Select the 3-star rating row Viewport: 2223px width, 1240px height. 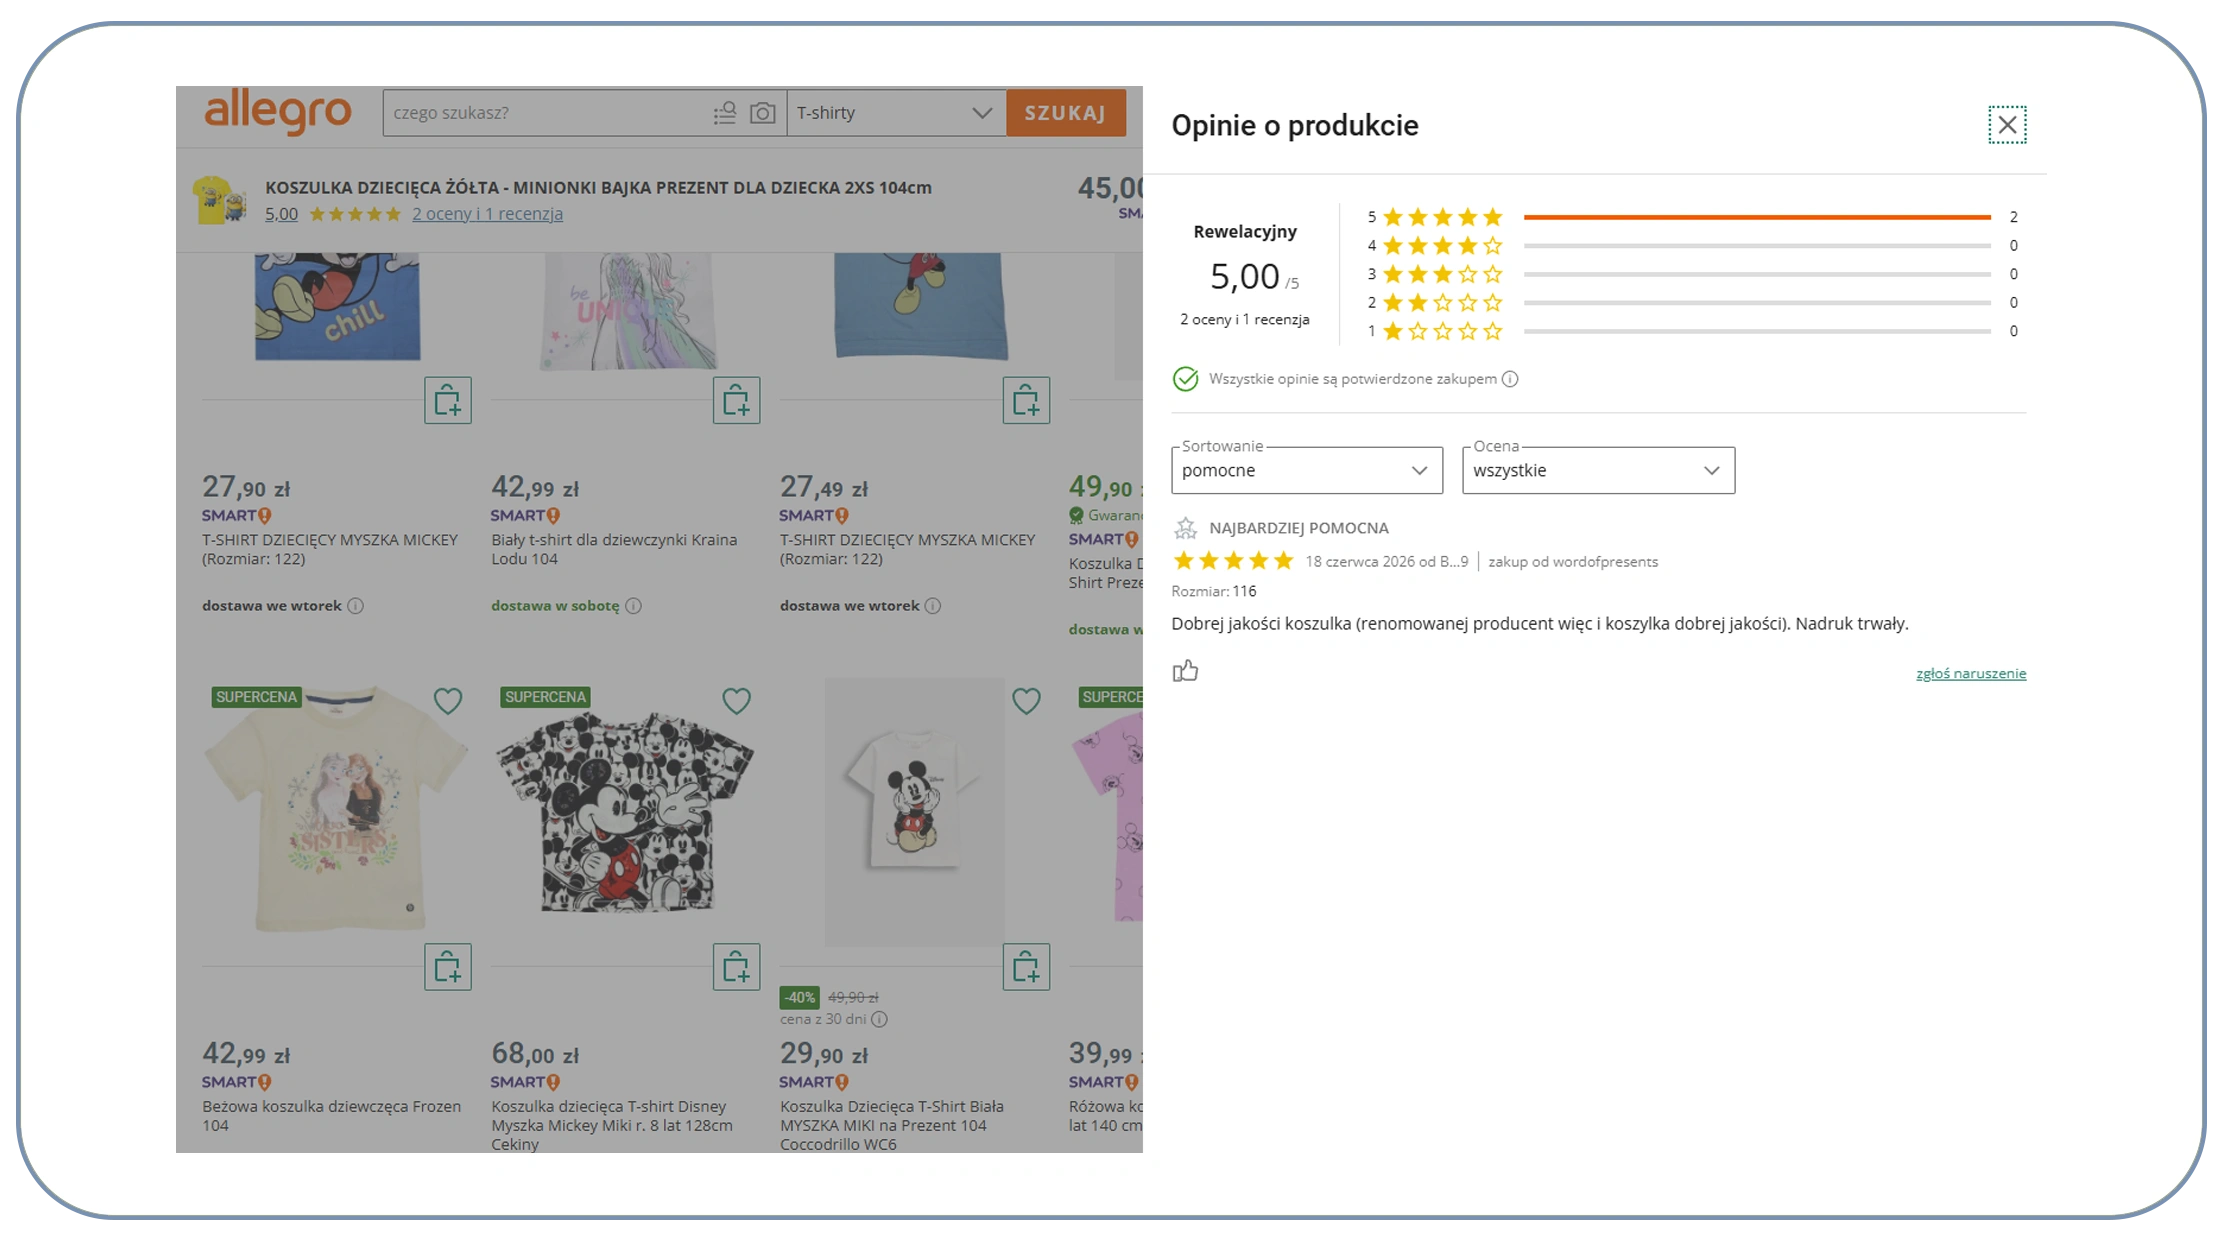point(1693,274)
